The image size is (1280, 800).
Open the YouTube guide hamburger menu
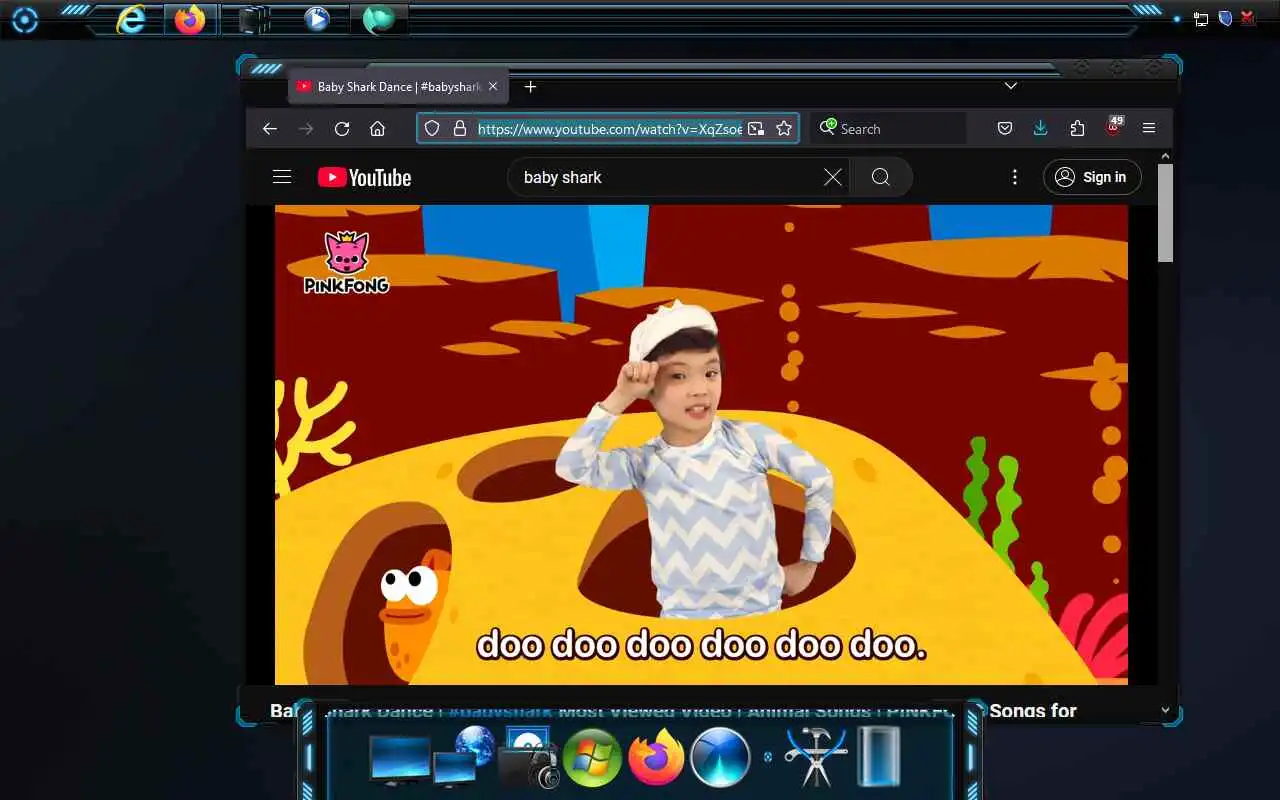(282, 177)
